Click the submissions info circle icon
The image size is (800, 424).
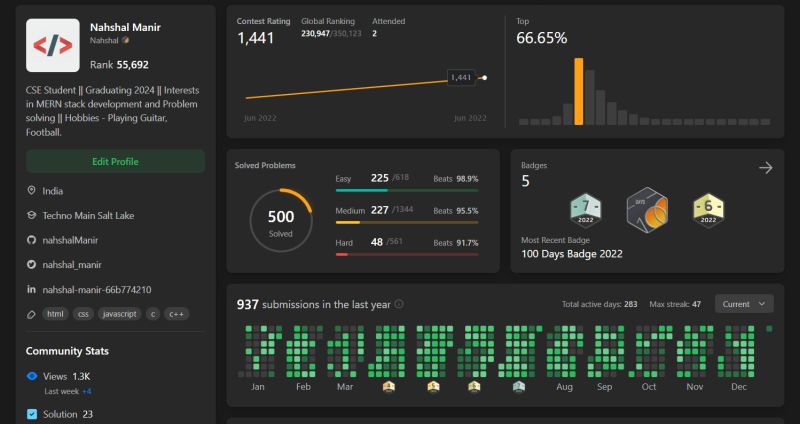[399, 304]
